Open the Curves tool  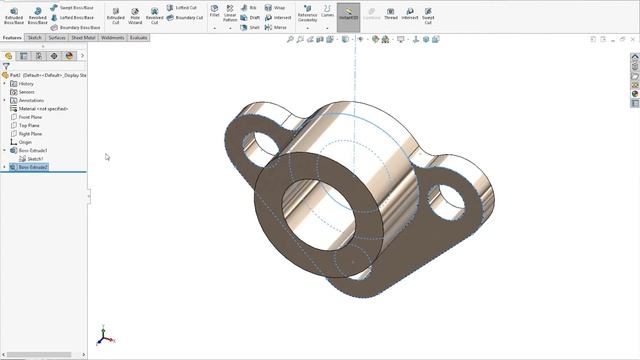point(327,11)
